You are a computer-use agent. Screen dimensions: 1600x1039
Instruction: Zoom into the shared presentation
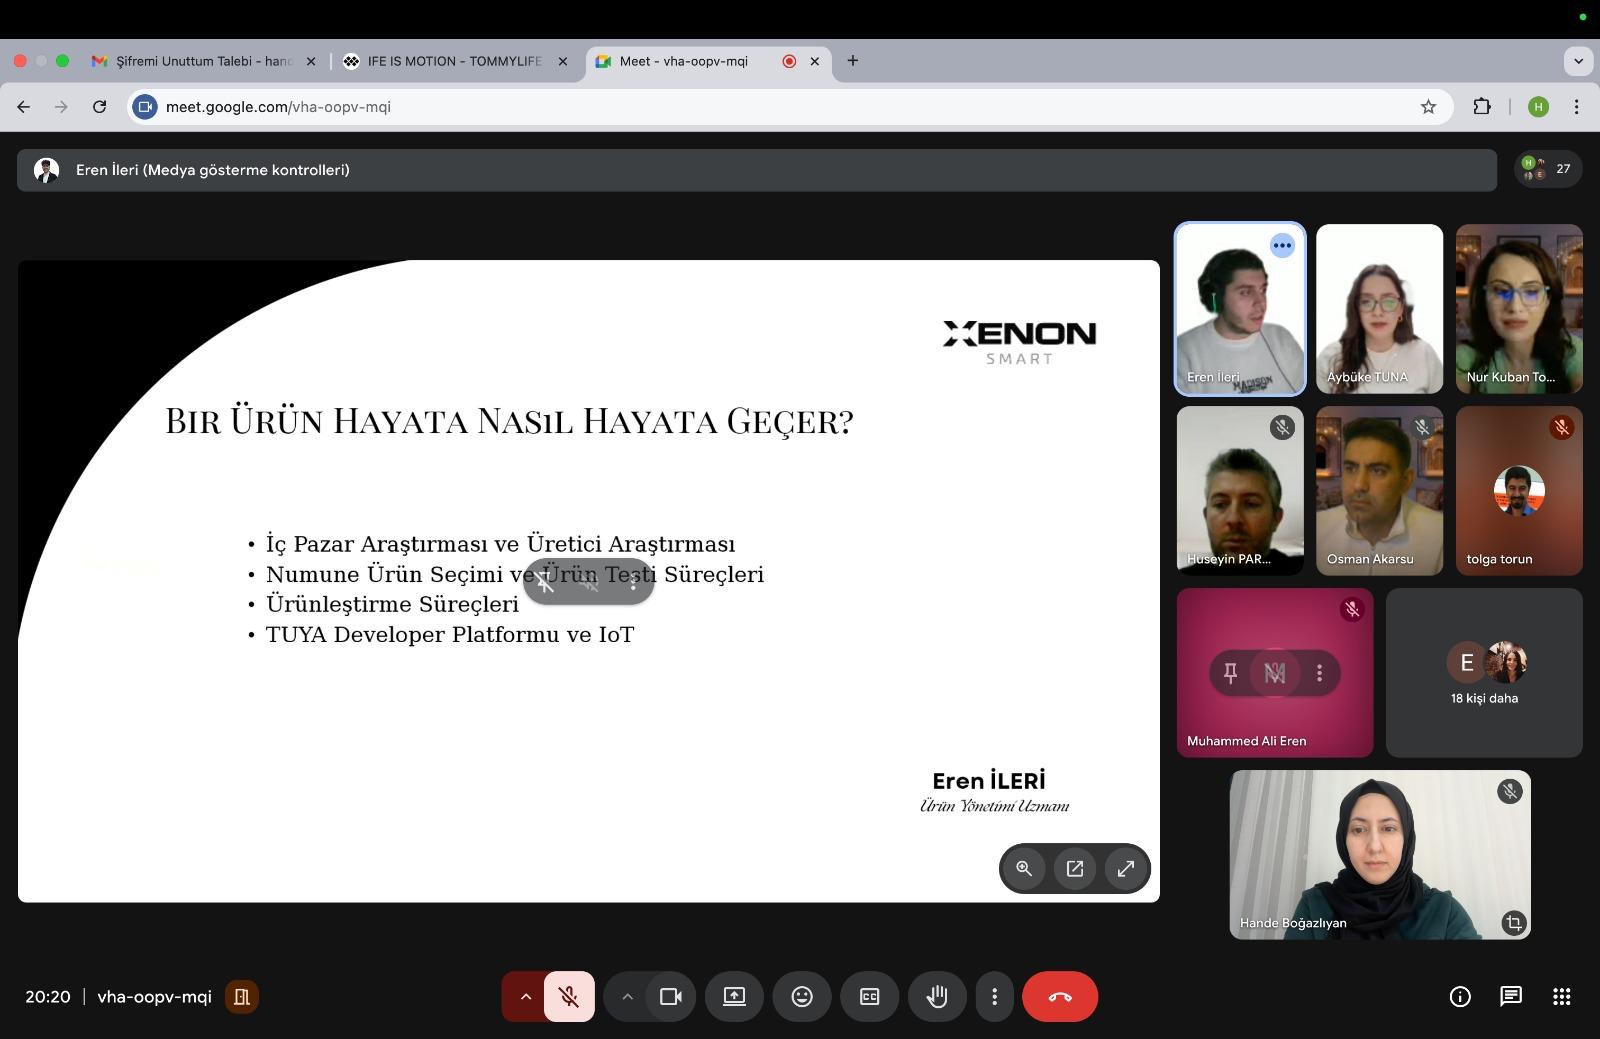(1024, 868)
